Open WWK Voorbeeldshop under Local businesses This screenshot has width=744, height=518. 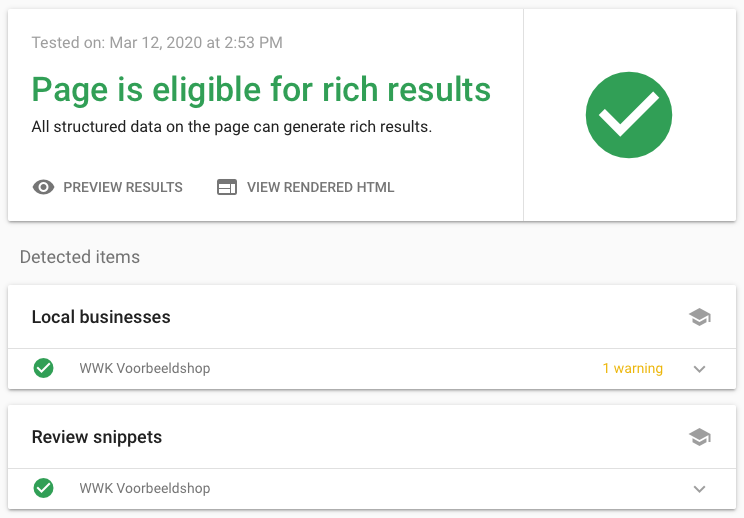[145, 369]
